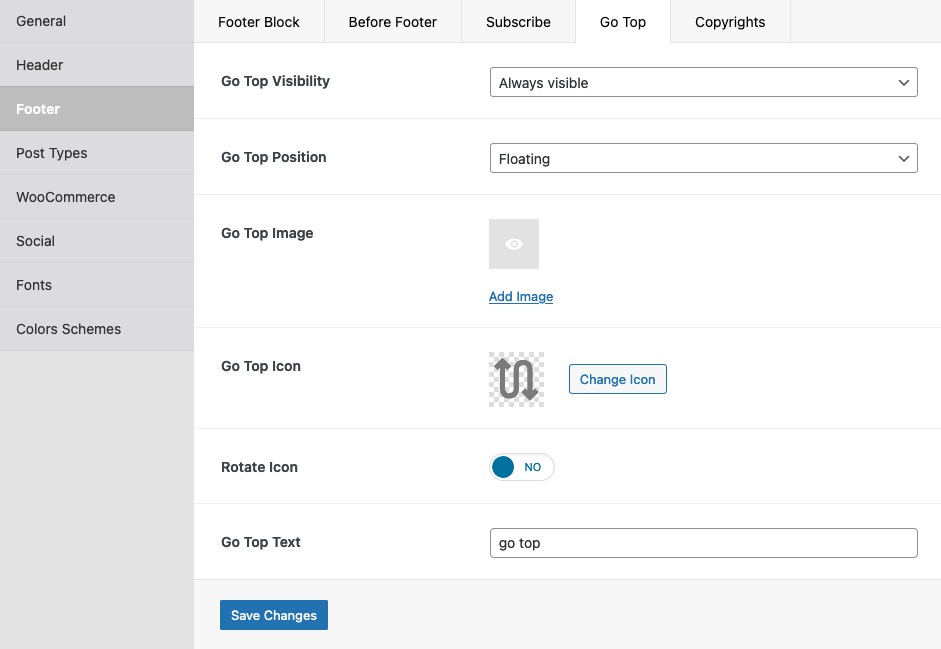The width and height of the screenshot is (941, 649).
Task: Switch to the Before Footer tab
Action: pyautogui.click(x=392, y=22)
